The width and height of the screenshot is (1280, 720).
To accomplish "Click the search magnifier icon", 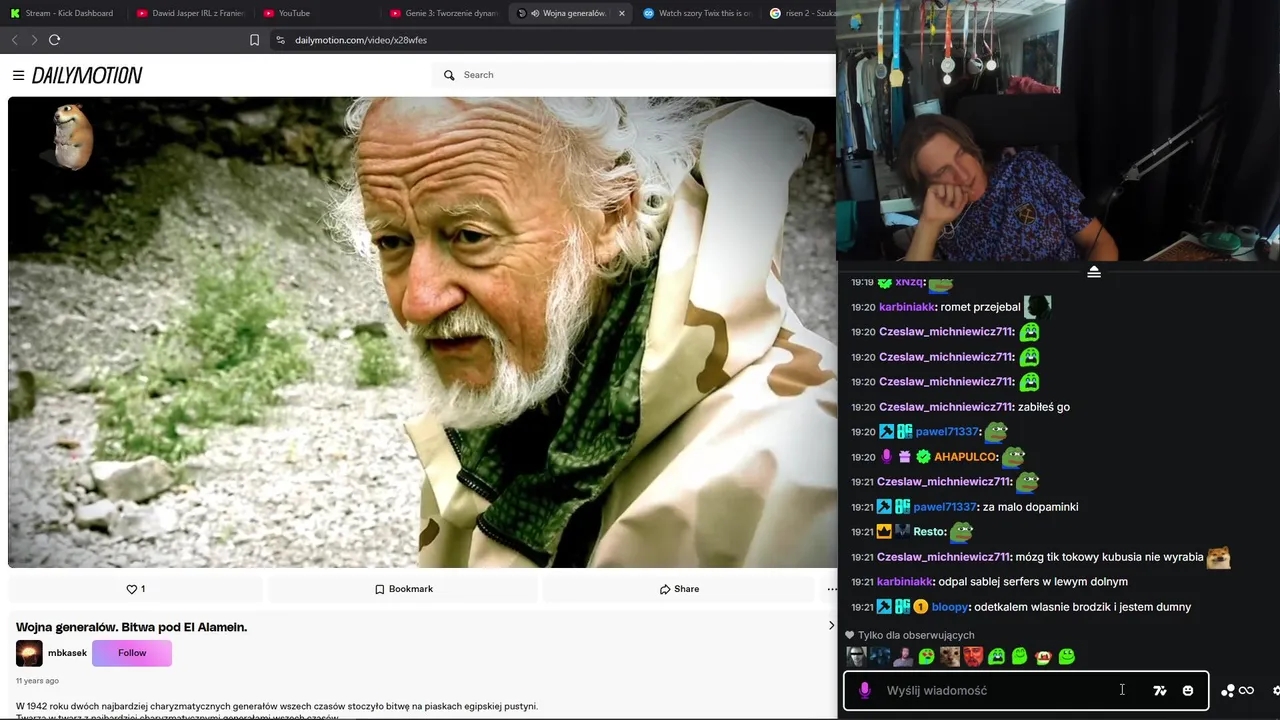I will (x=449, y=75).
